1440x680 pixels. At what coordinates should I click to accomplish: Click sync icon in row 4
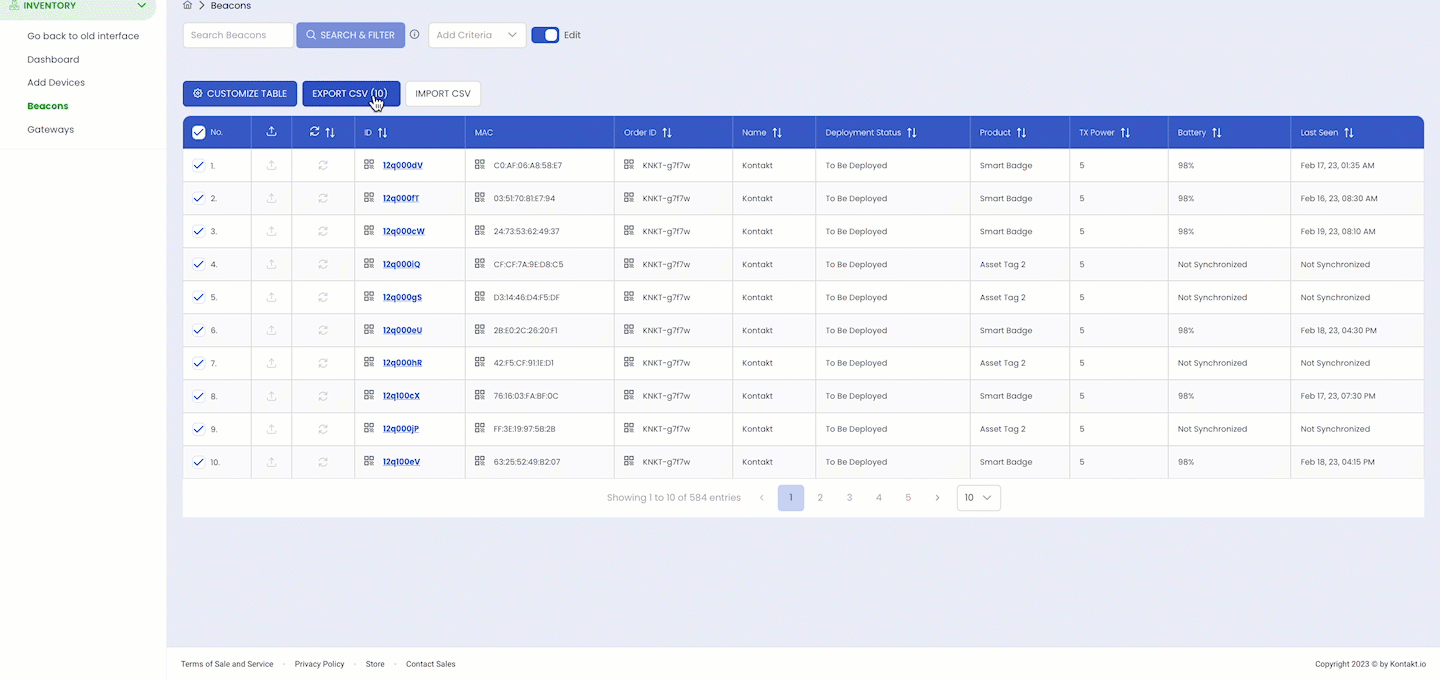click(323, 264)
